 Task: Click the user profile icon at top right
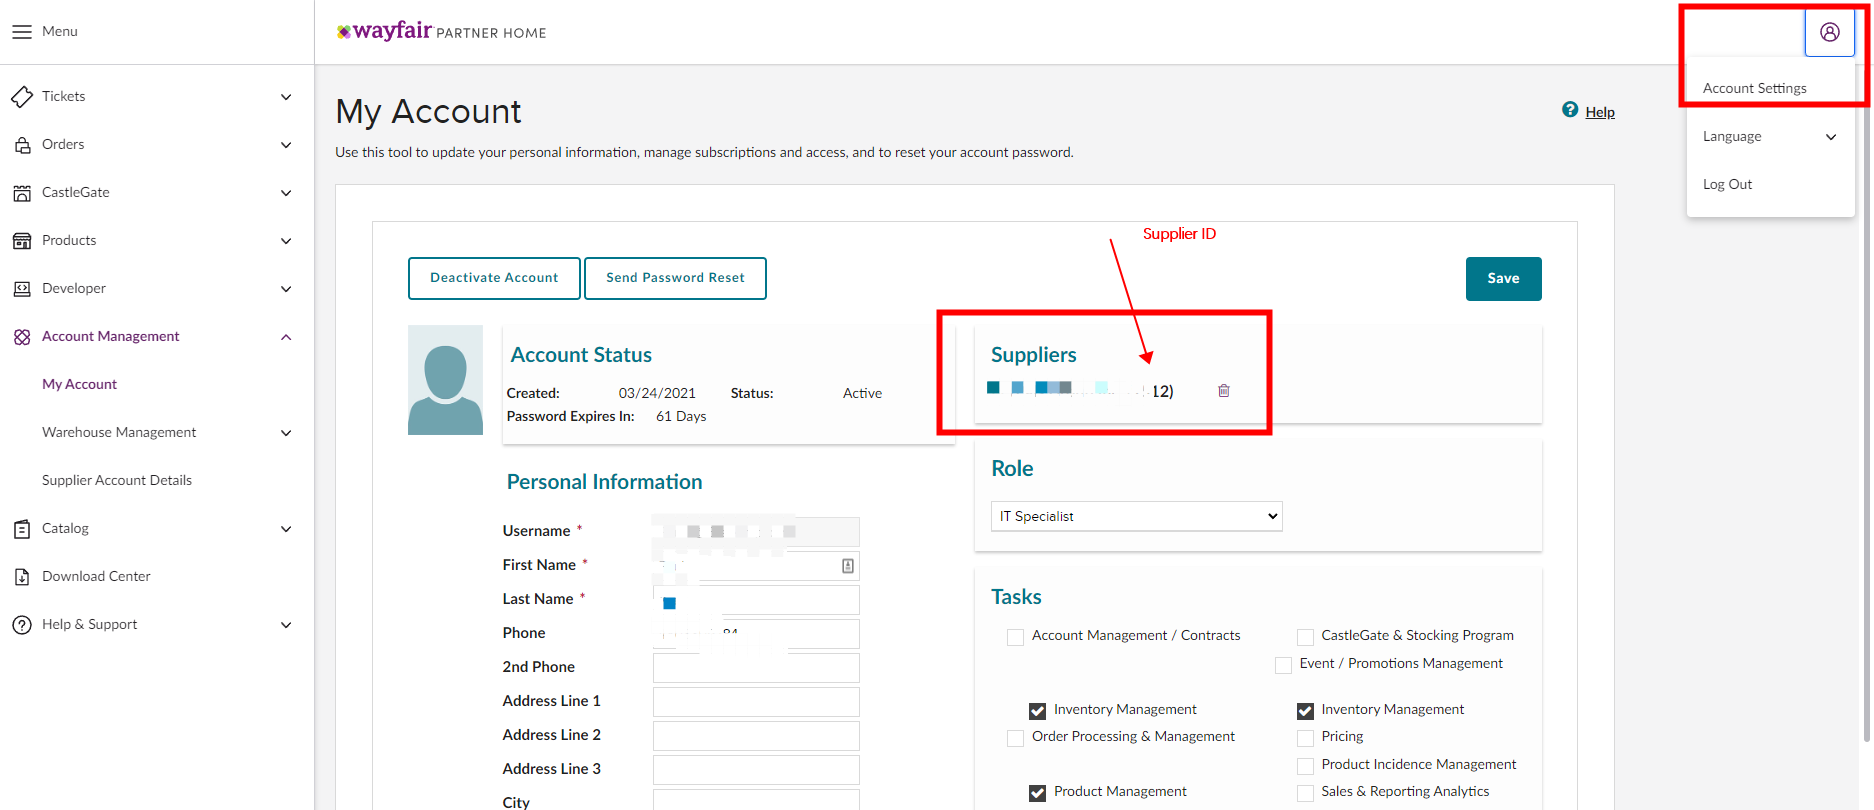pyautogui.click(x=1829, y=32)
